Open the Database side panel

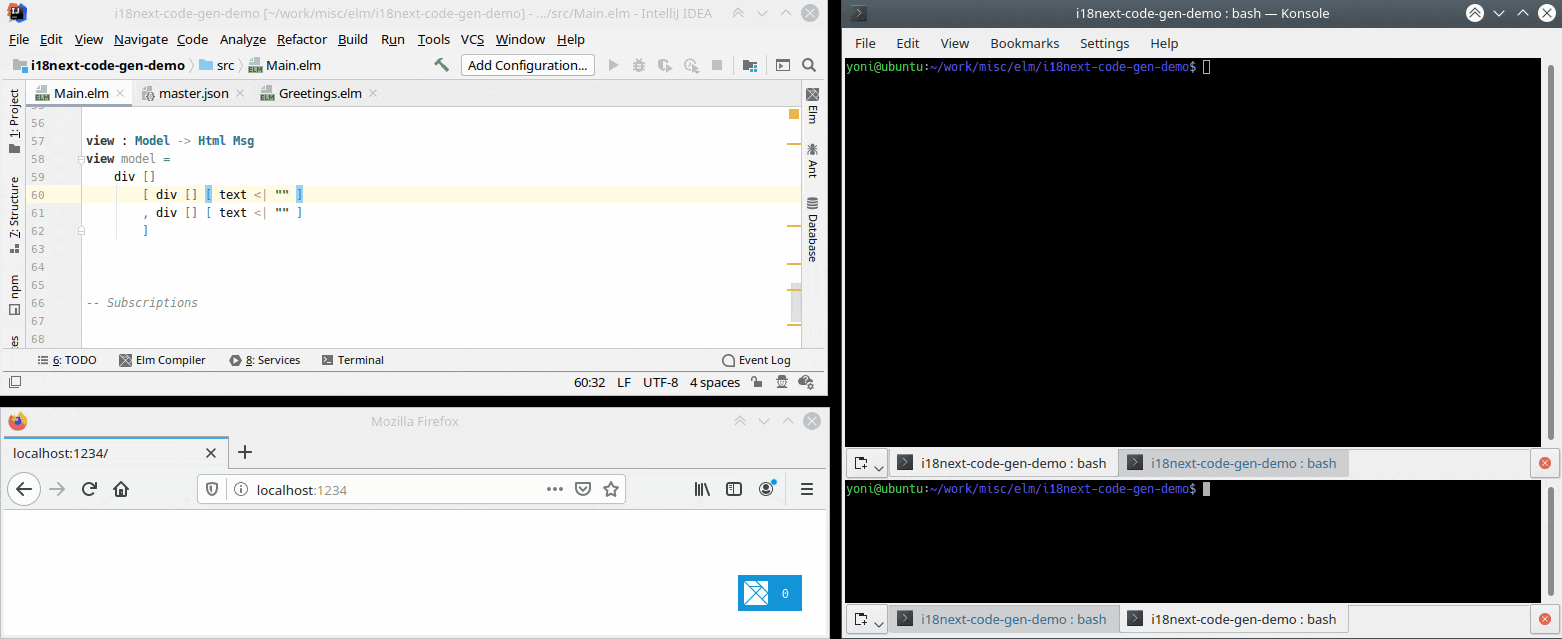coord(812,229)
